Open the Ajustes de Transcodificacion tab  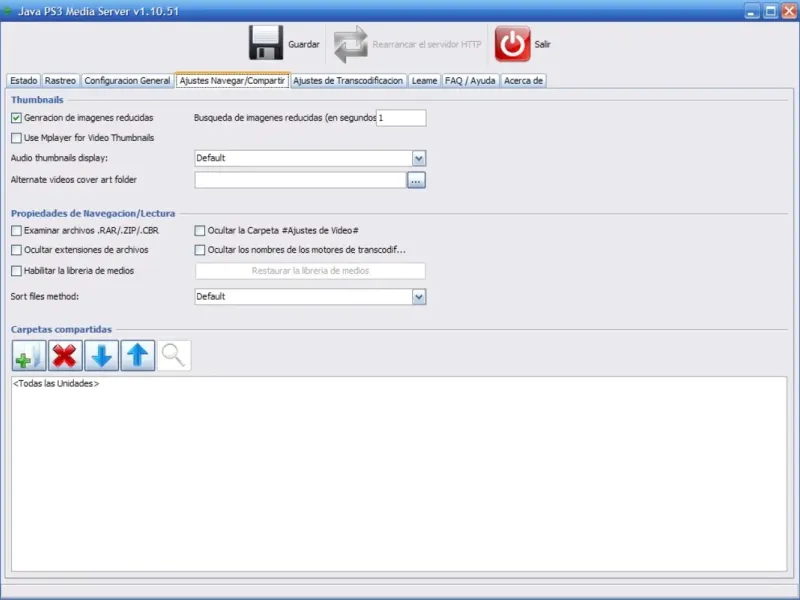point(348,81)
